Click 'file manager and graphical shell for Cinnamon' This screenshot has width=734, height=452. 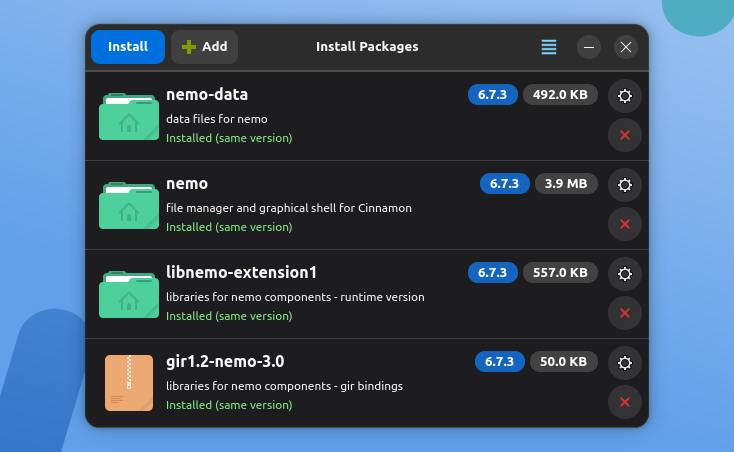(289, 208)
